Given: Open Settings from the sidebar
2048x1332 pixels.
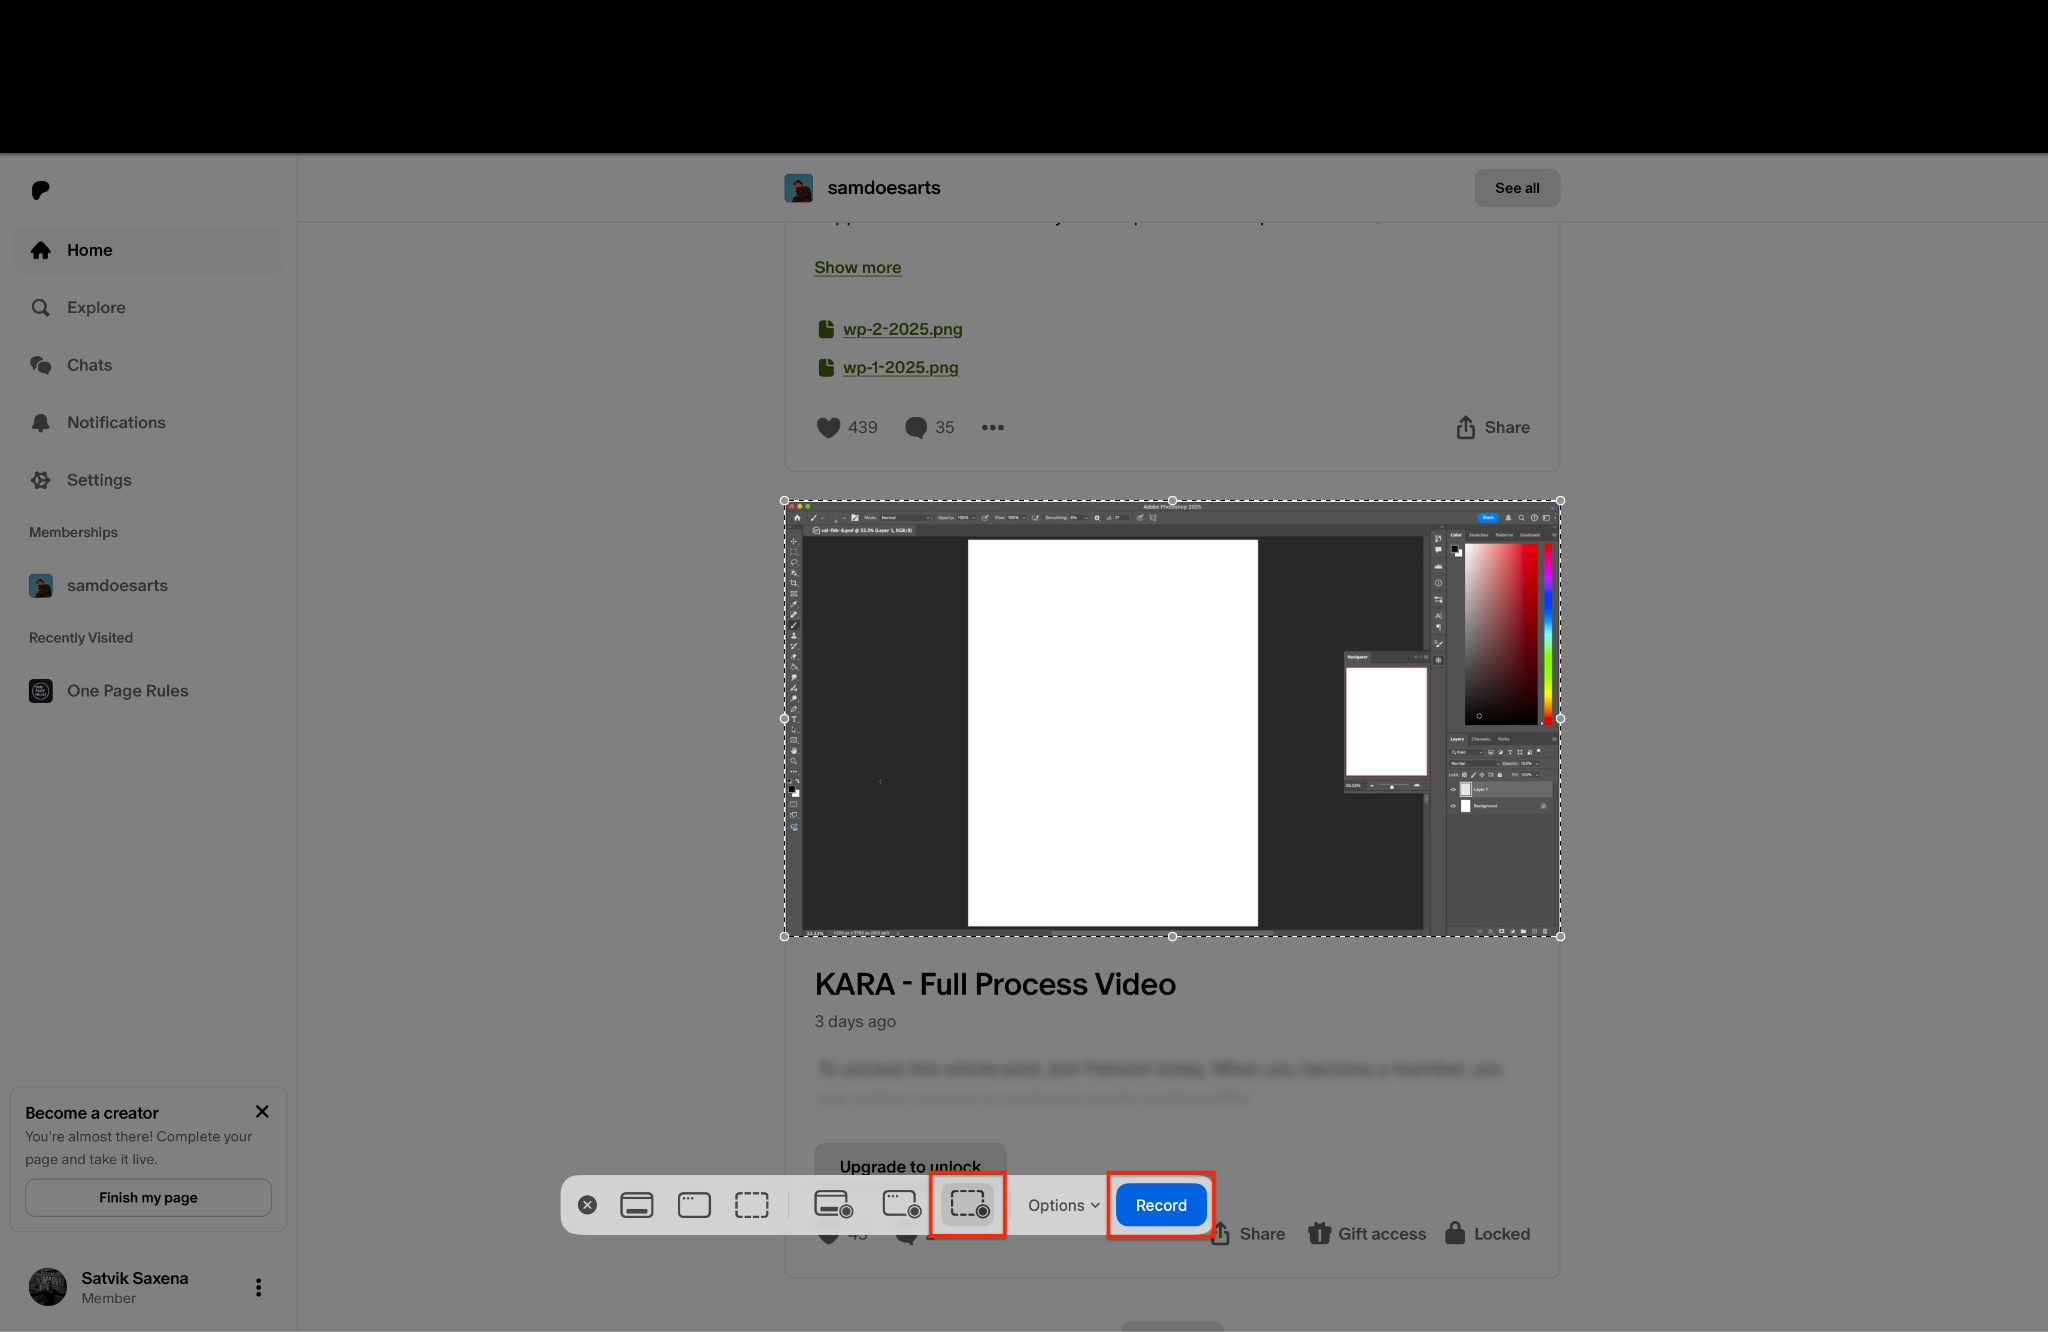Looking at the screenshot, I should coord(98,479).
